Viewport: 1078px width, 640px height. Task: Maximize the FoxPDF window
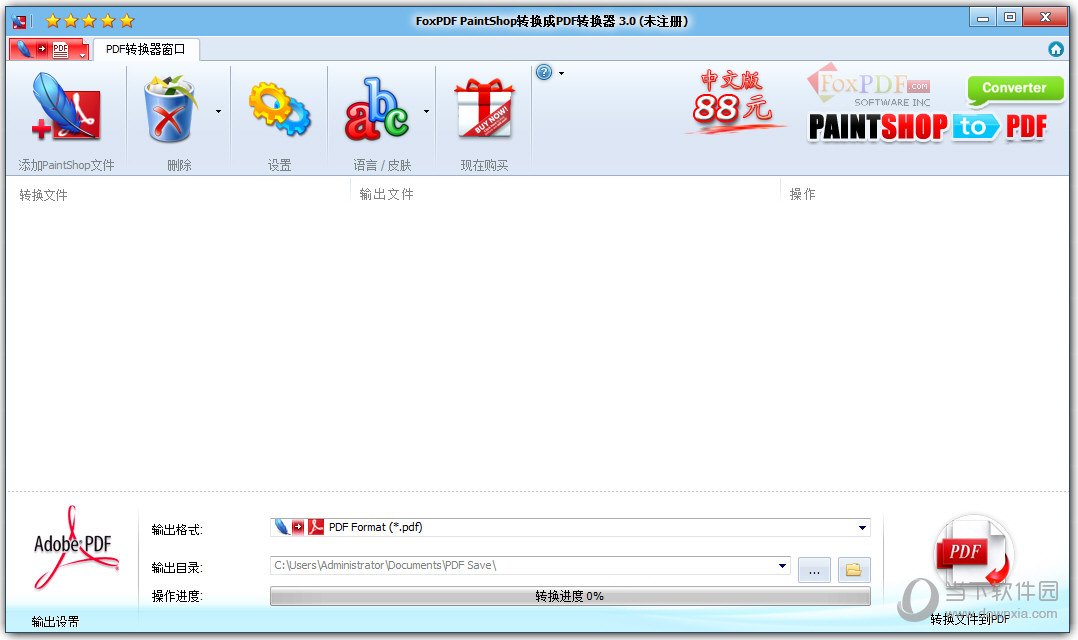1009,17
